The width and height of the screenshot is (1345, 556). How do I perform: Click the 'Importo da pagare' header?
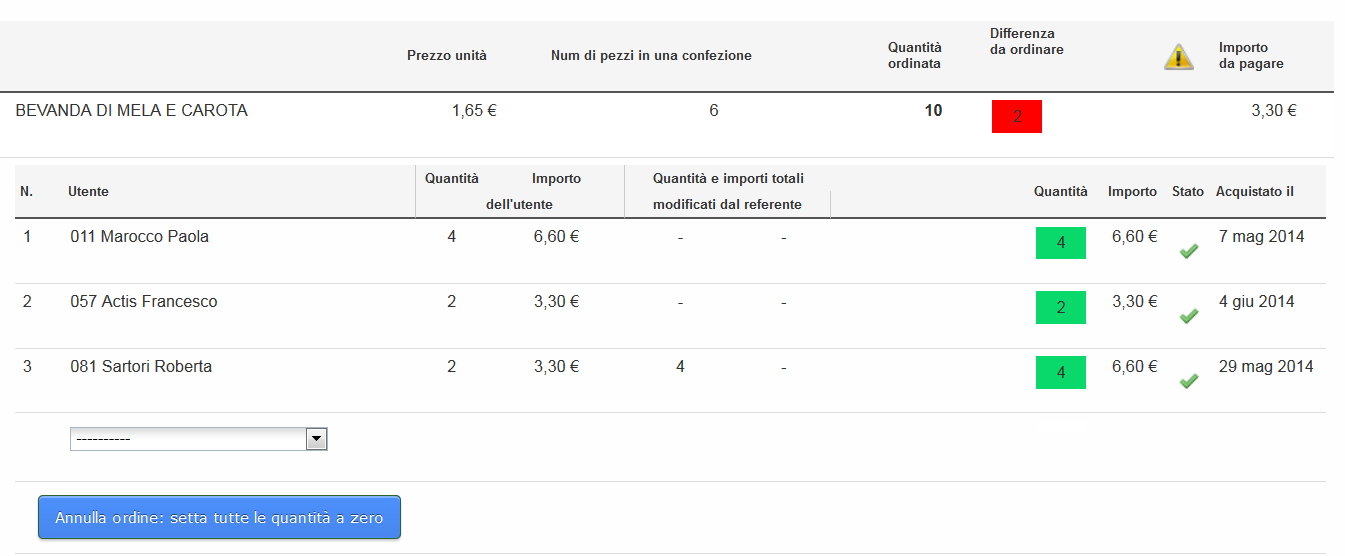click(x=1251, y=55)
